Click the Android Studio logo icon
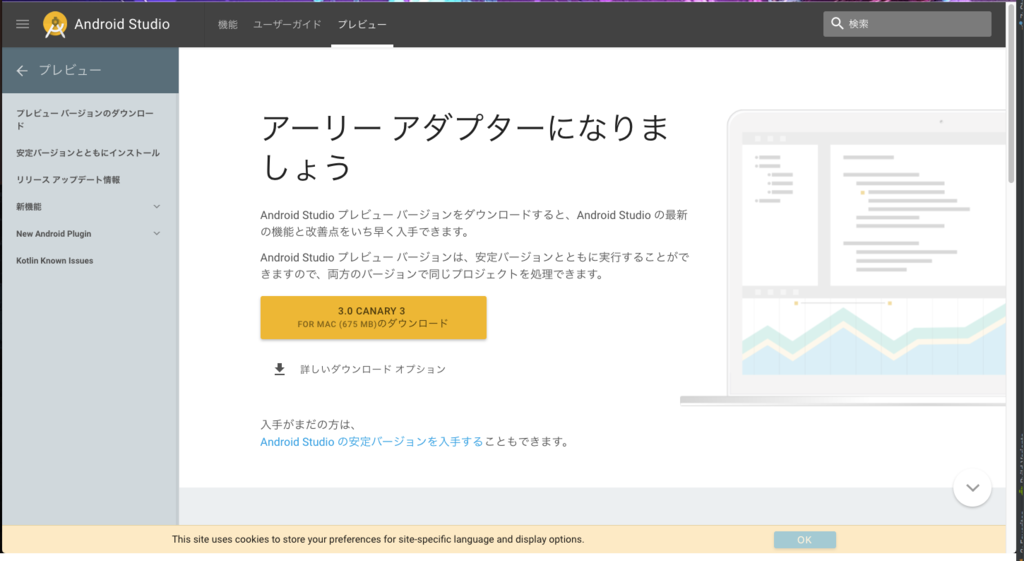Screen dimensions: 1024x561 55,25
